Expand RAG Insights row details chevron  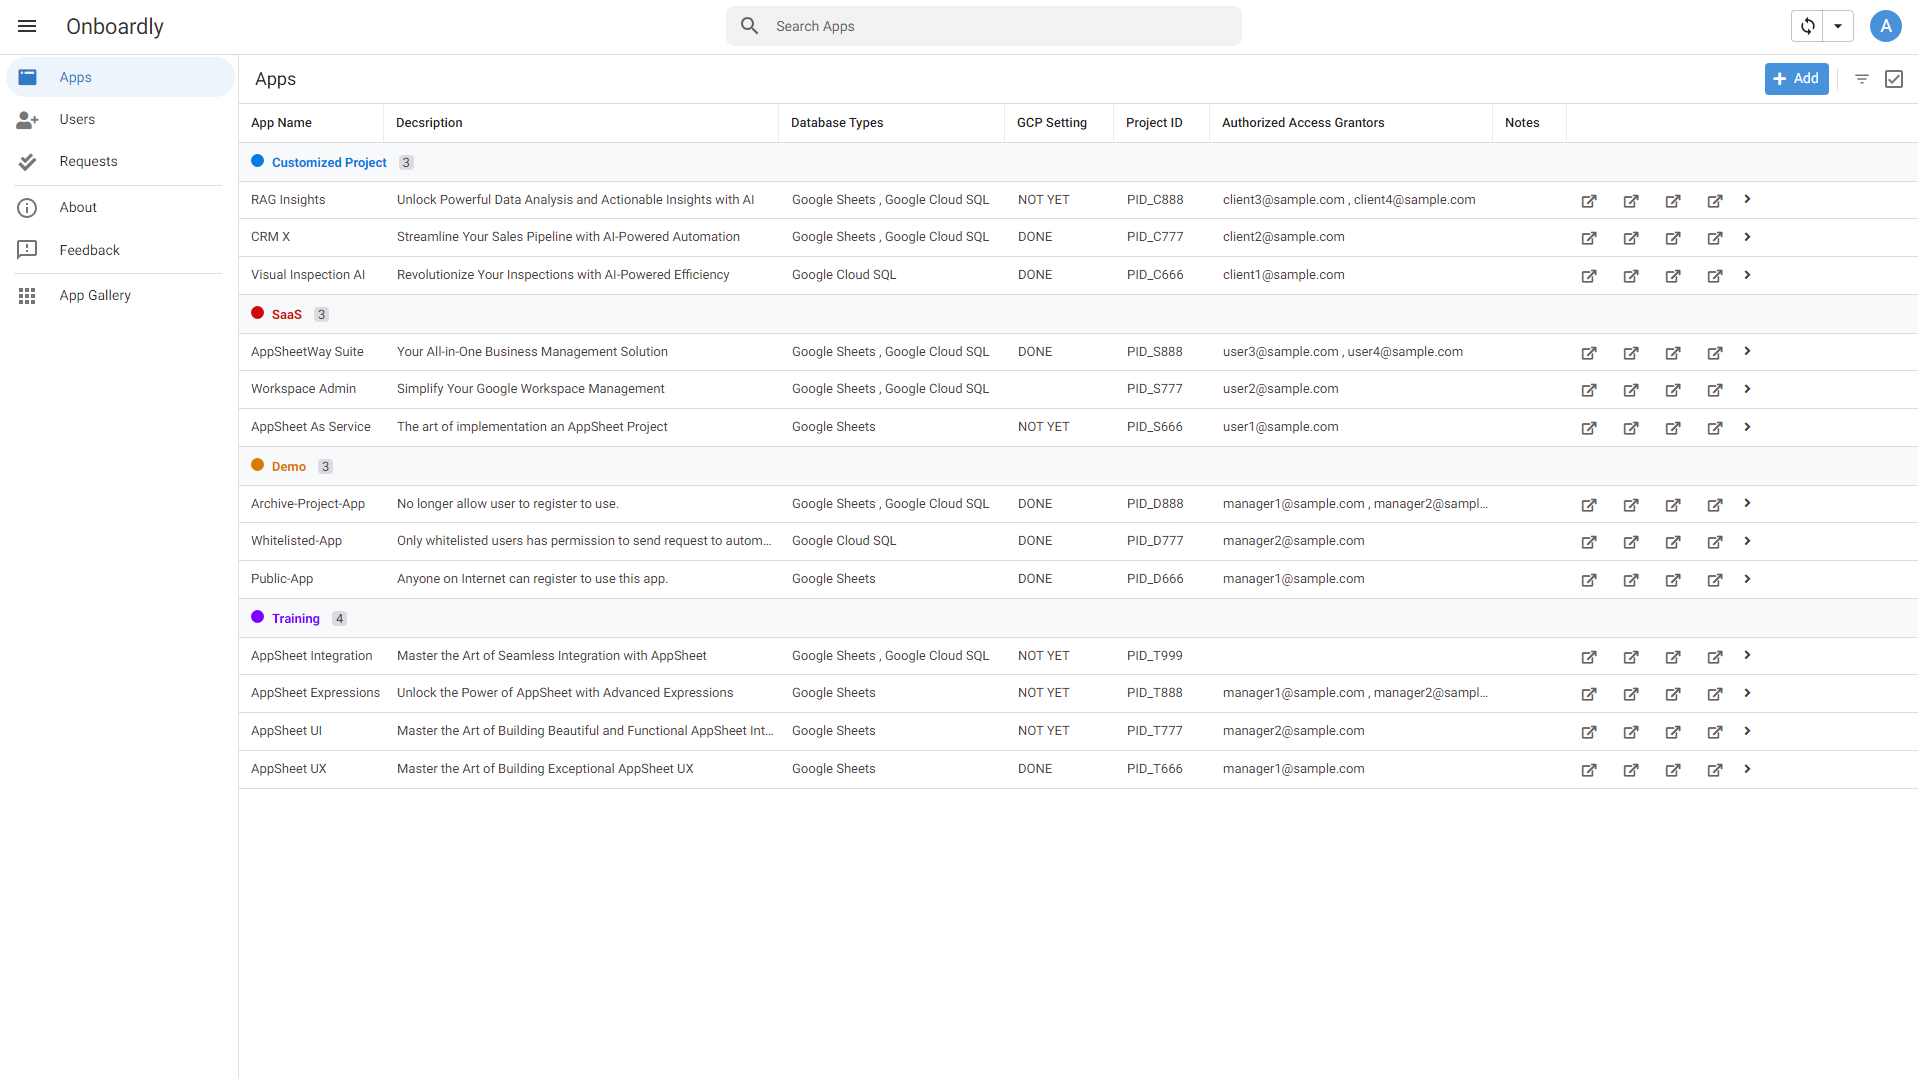[1747, 199]
